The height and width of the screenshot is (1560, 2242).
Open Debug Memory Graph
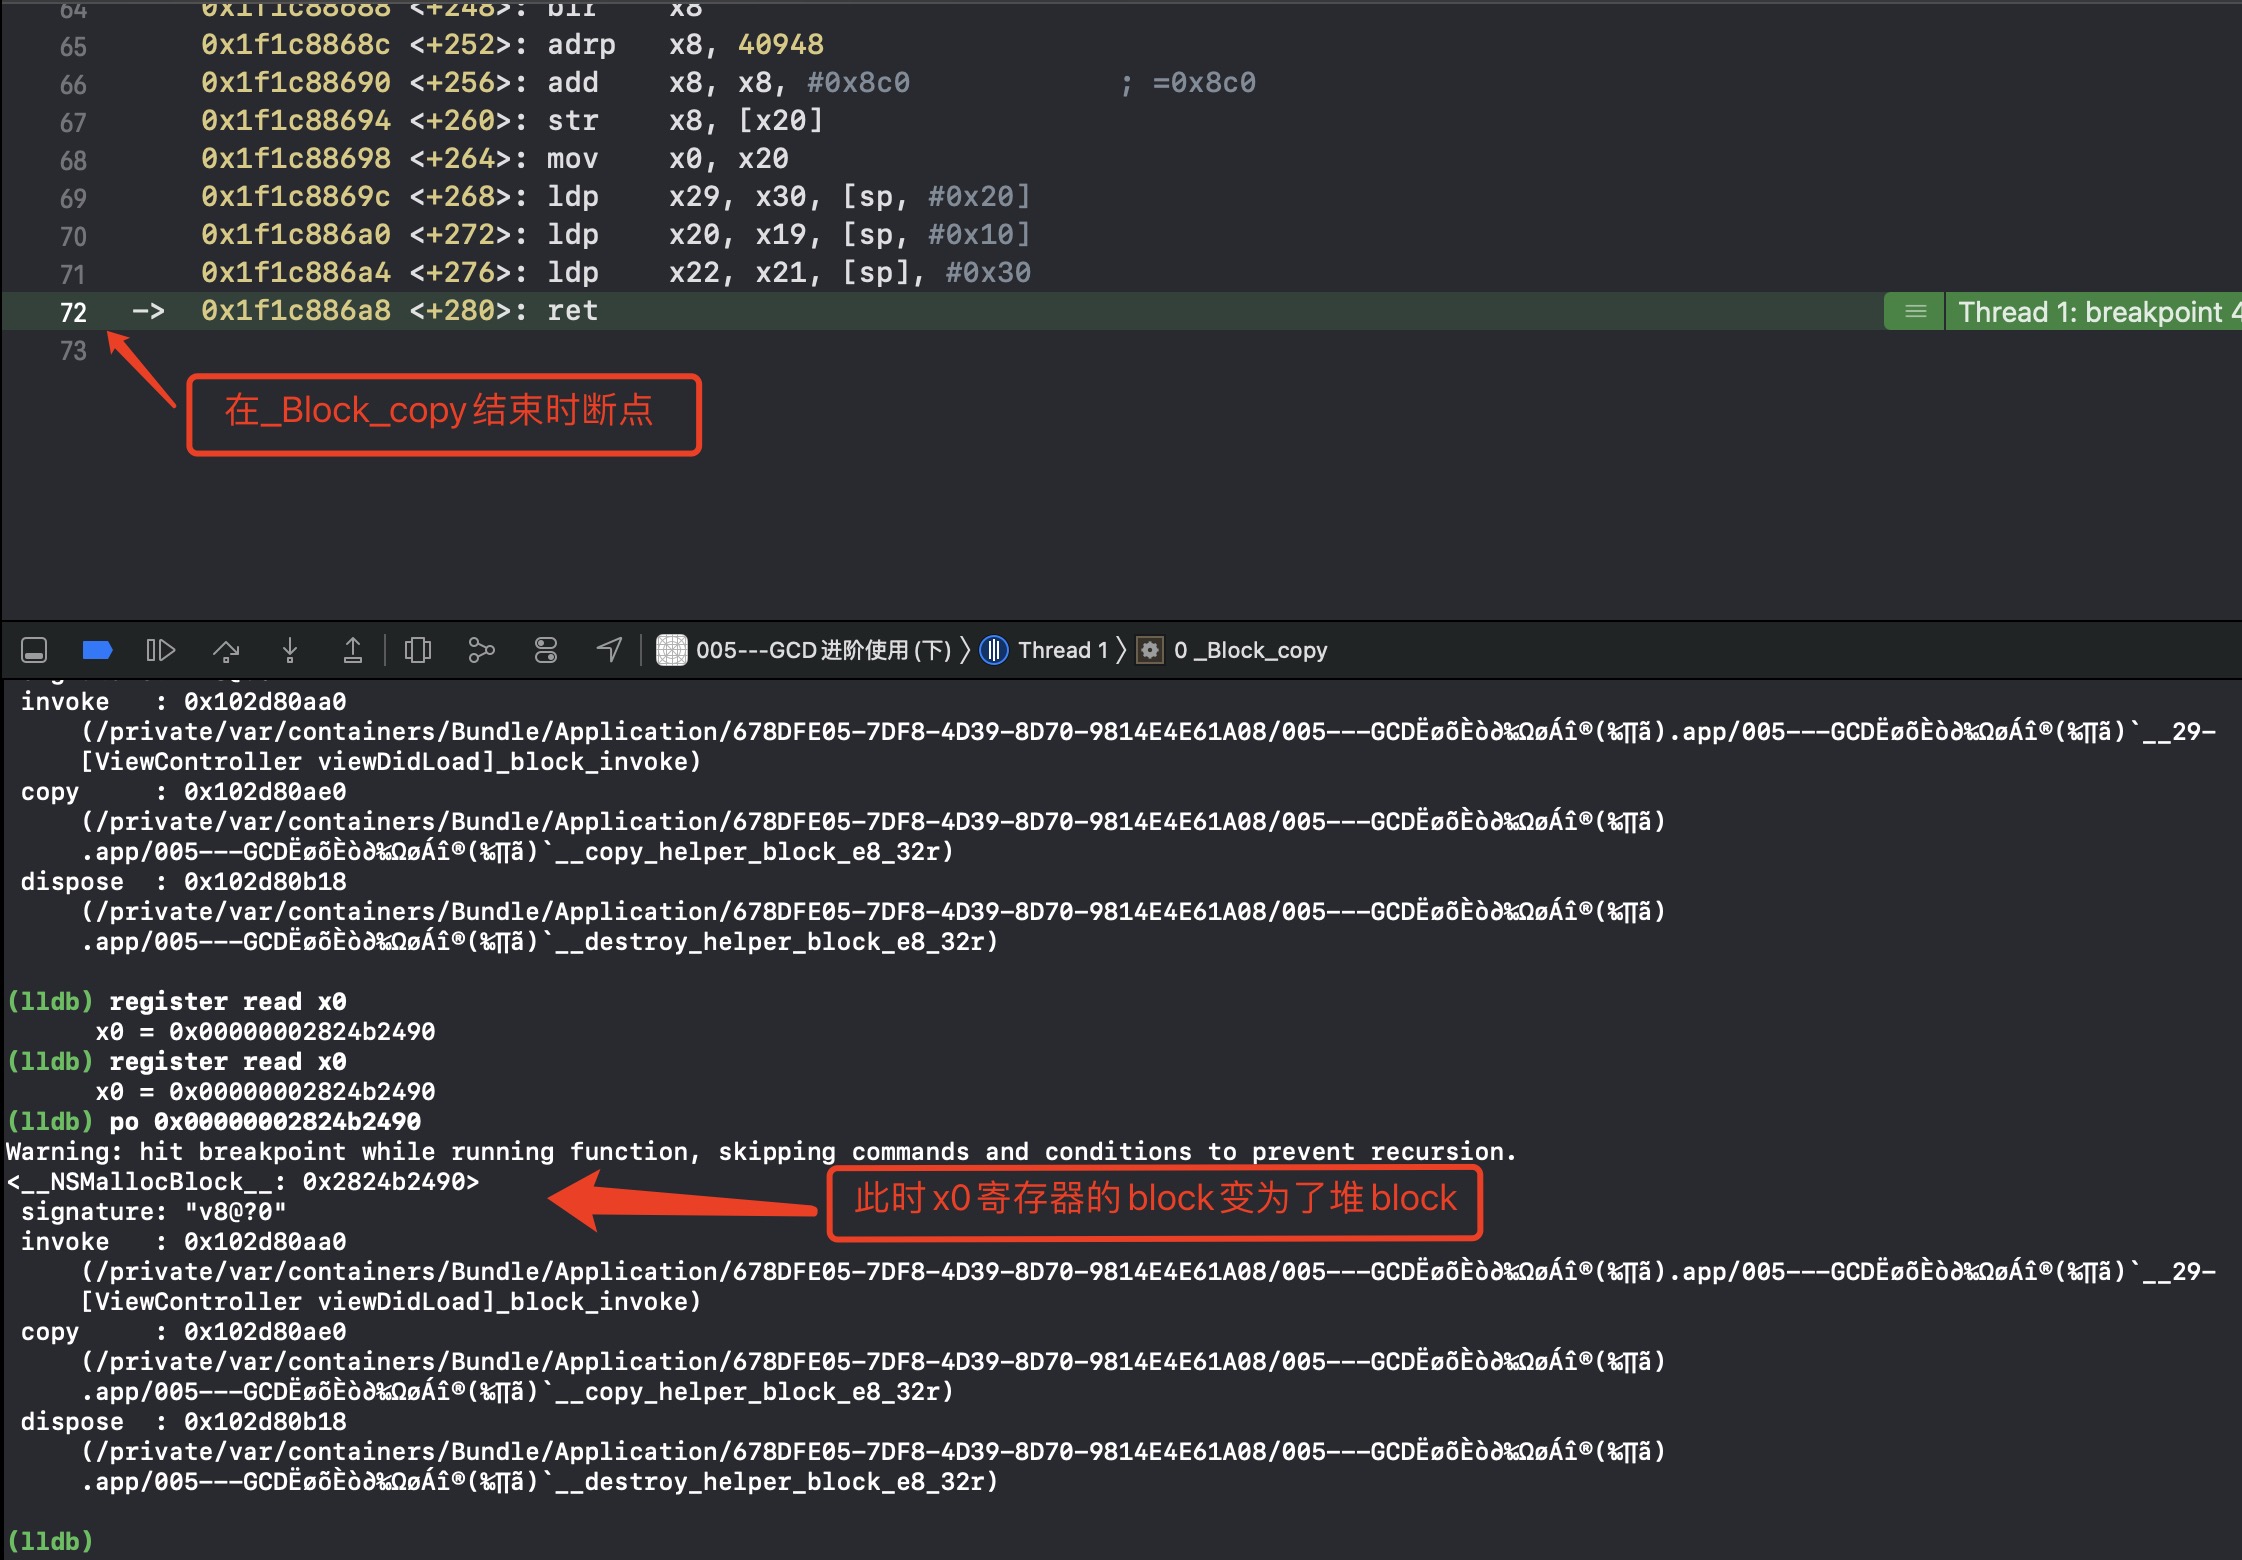(481, 650)
